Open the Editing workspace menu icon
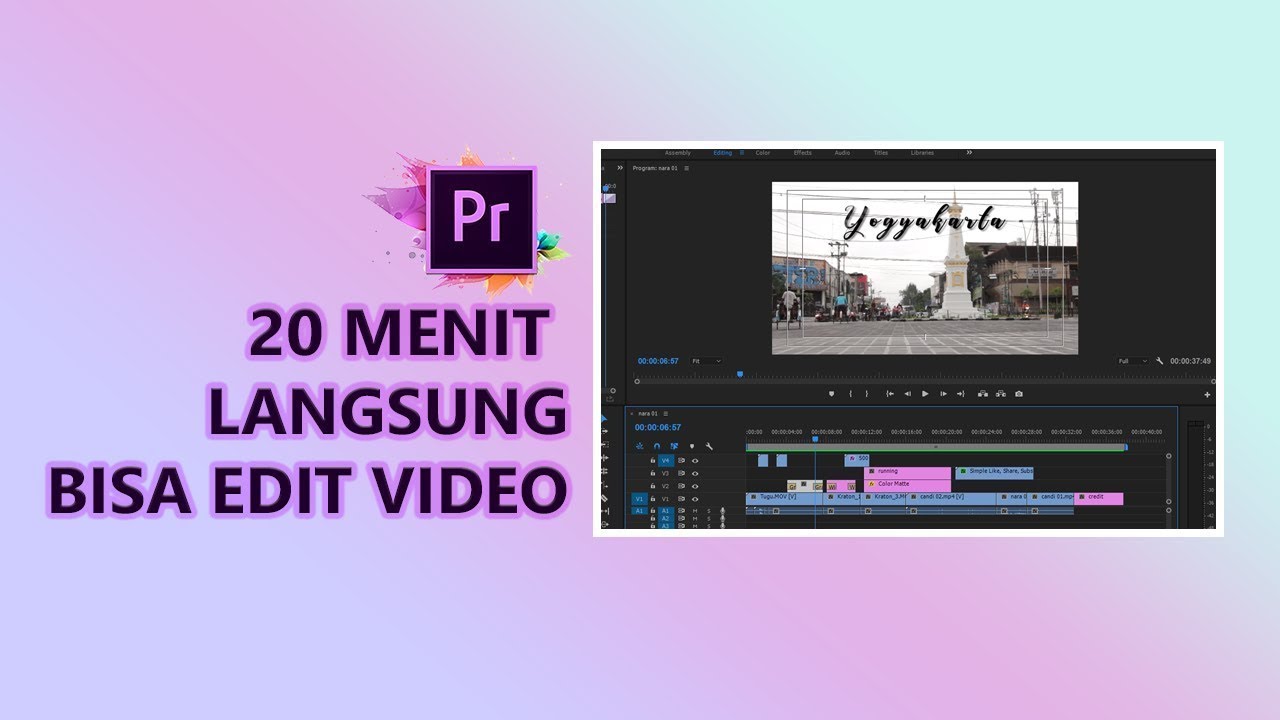This screenshot has height=720, width=1280. pyautogui.click(x=742, y=153)
